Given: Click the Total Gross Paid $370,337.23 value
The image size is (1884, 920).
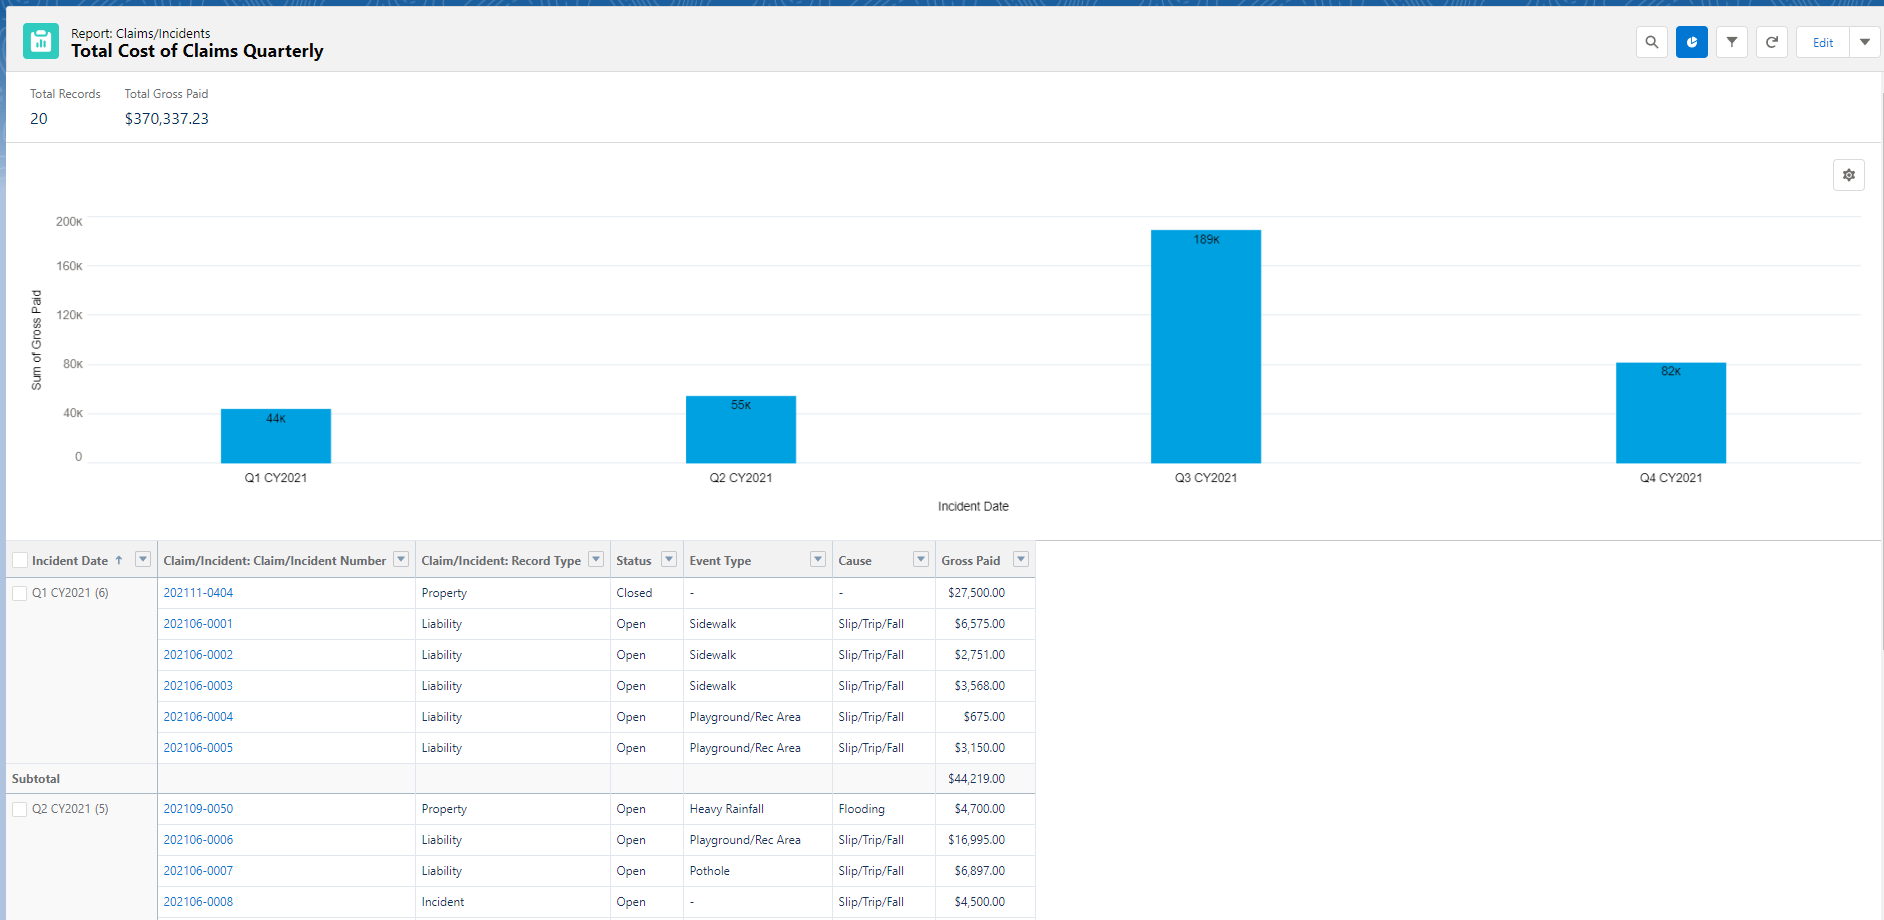Looking at the screenshot, I should [x=167, y=118].
